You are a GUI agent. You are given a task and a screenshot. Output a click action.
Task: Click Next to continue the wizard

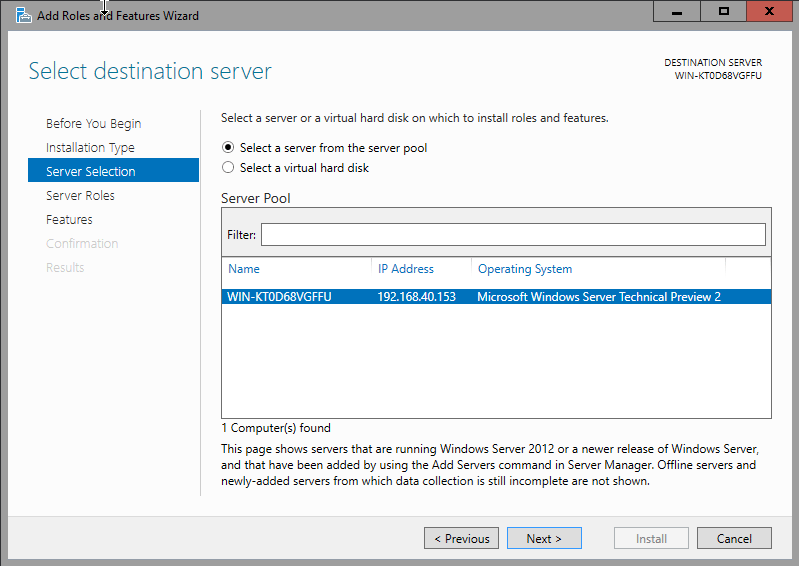(x=543, y=538)
